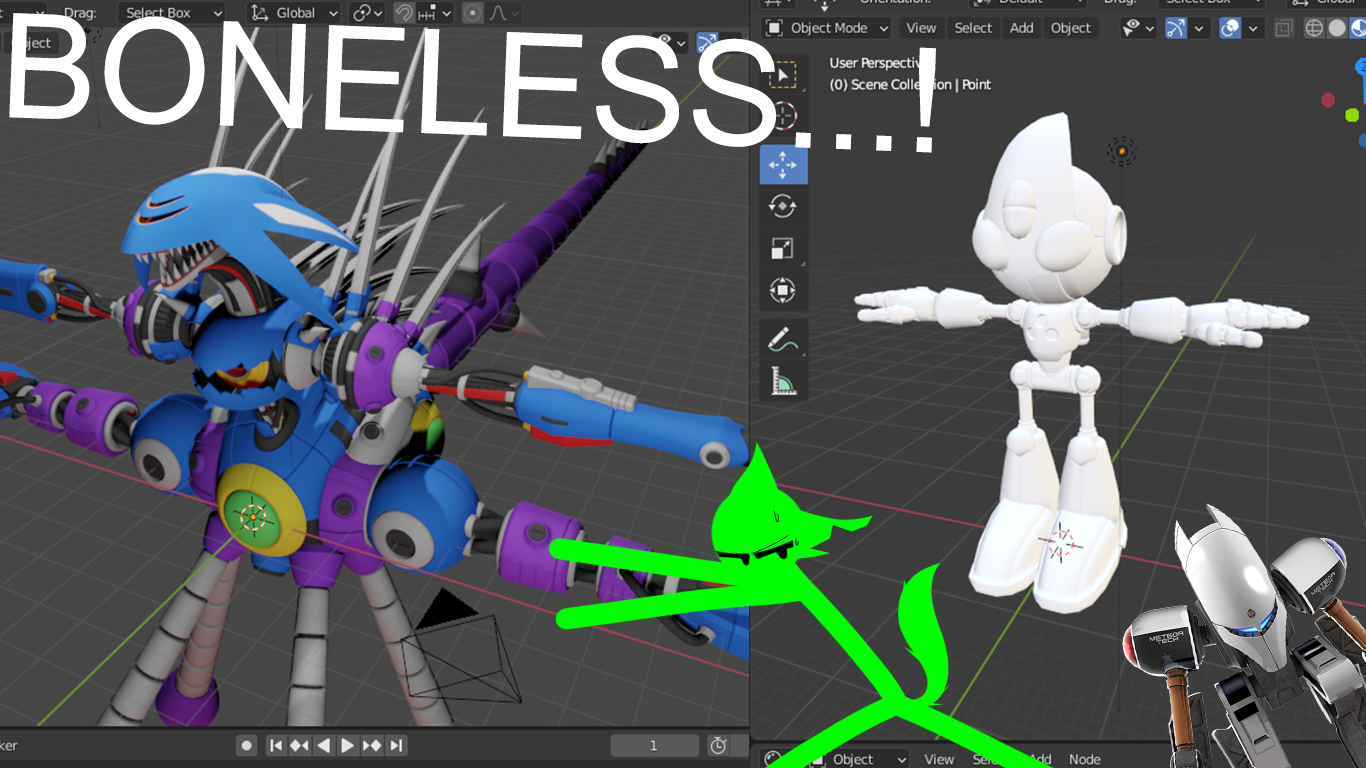Open the Select menu in right viewport
Screen dimensions: 1366x768
pyautogui.click(x=973, y=28)
